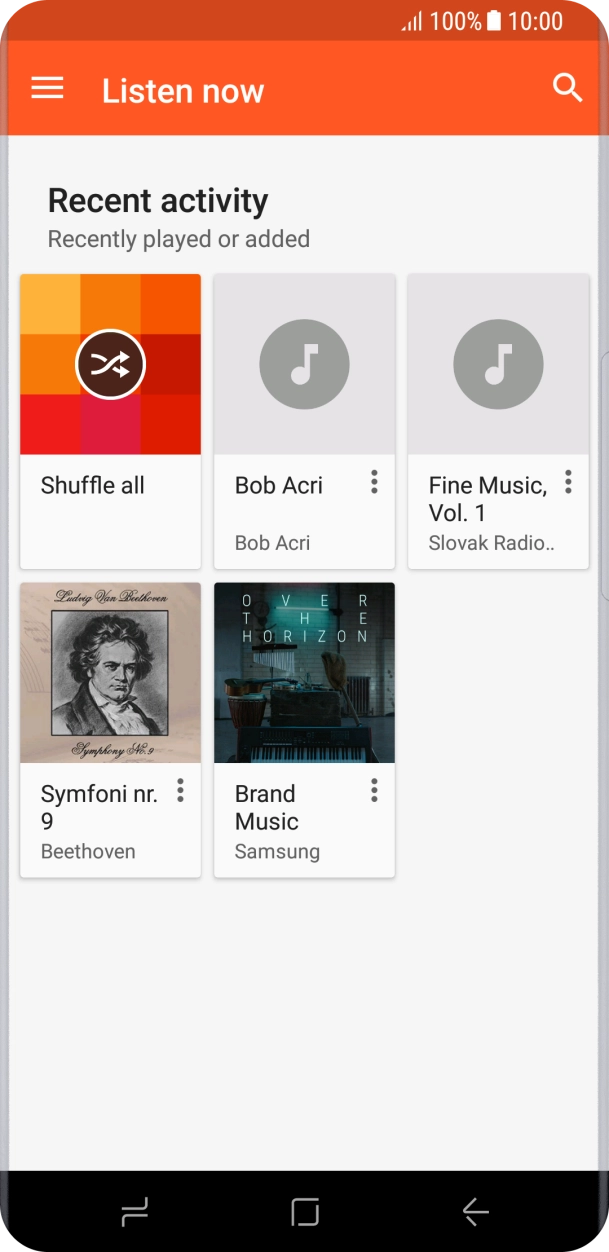Open the recent apps navigation button
Viewport: 609px width, 1252px height.
click(135, 1212)
